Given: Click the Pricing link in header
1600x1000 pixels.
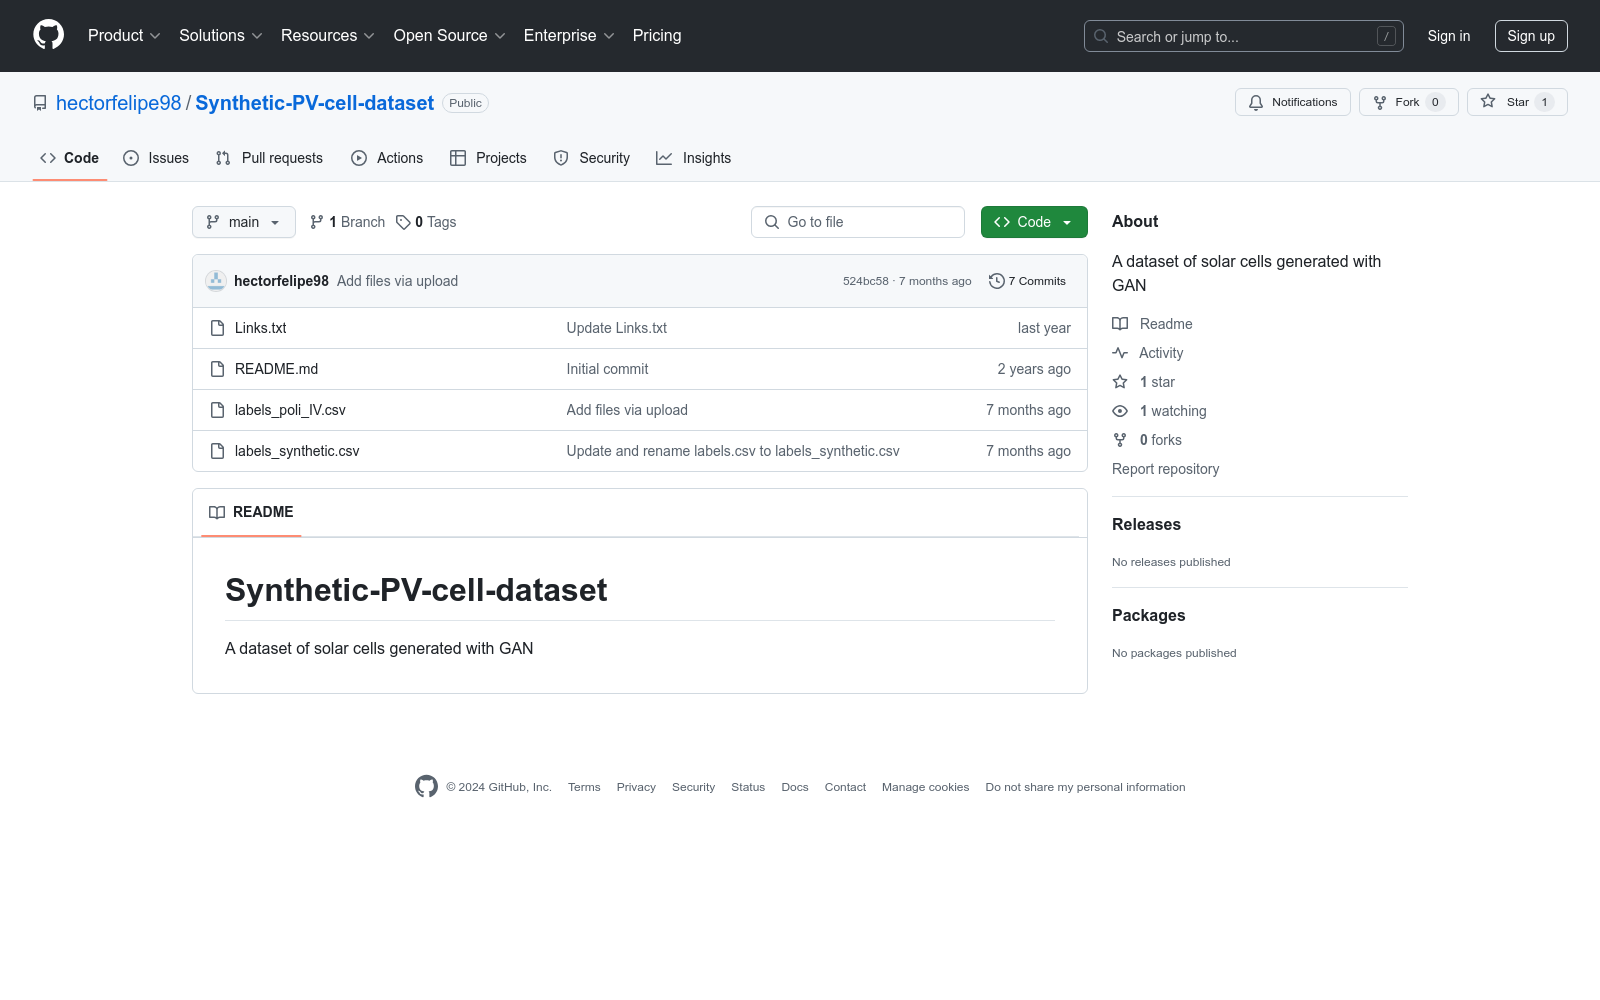Looking at the screenshot, I should tap(657, 35).
